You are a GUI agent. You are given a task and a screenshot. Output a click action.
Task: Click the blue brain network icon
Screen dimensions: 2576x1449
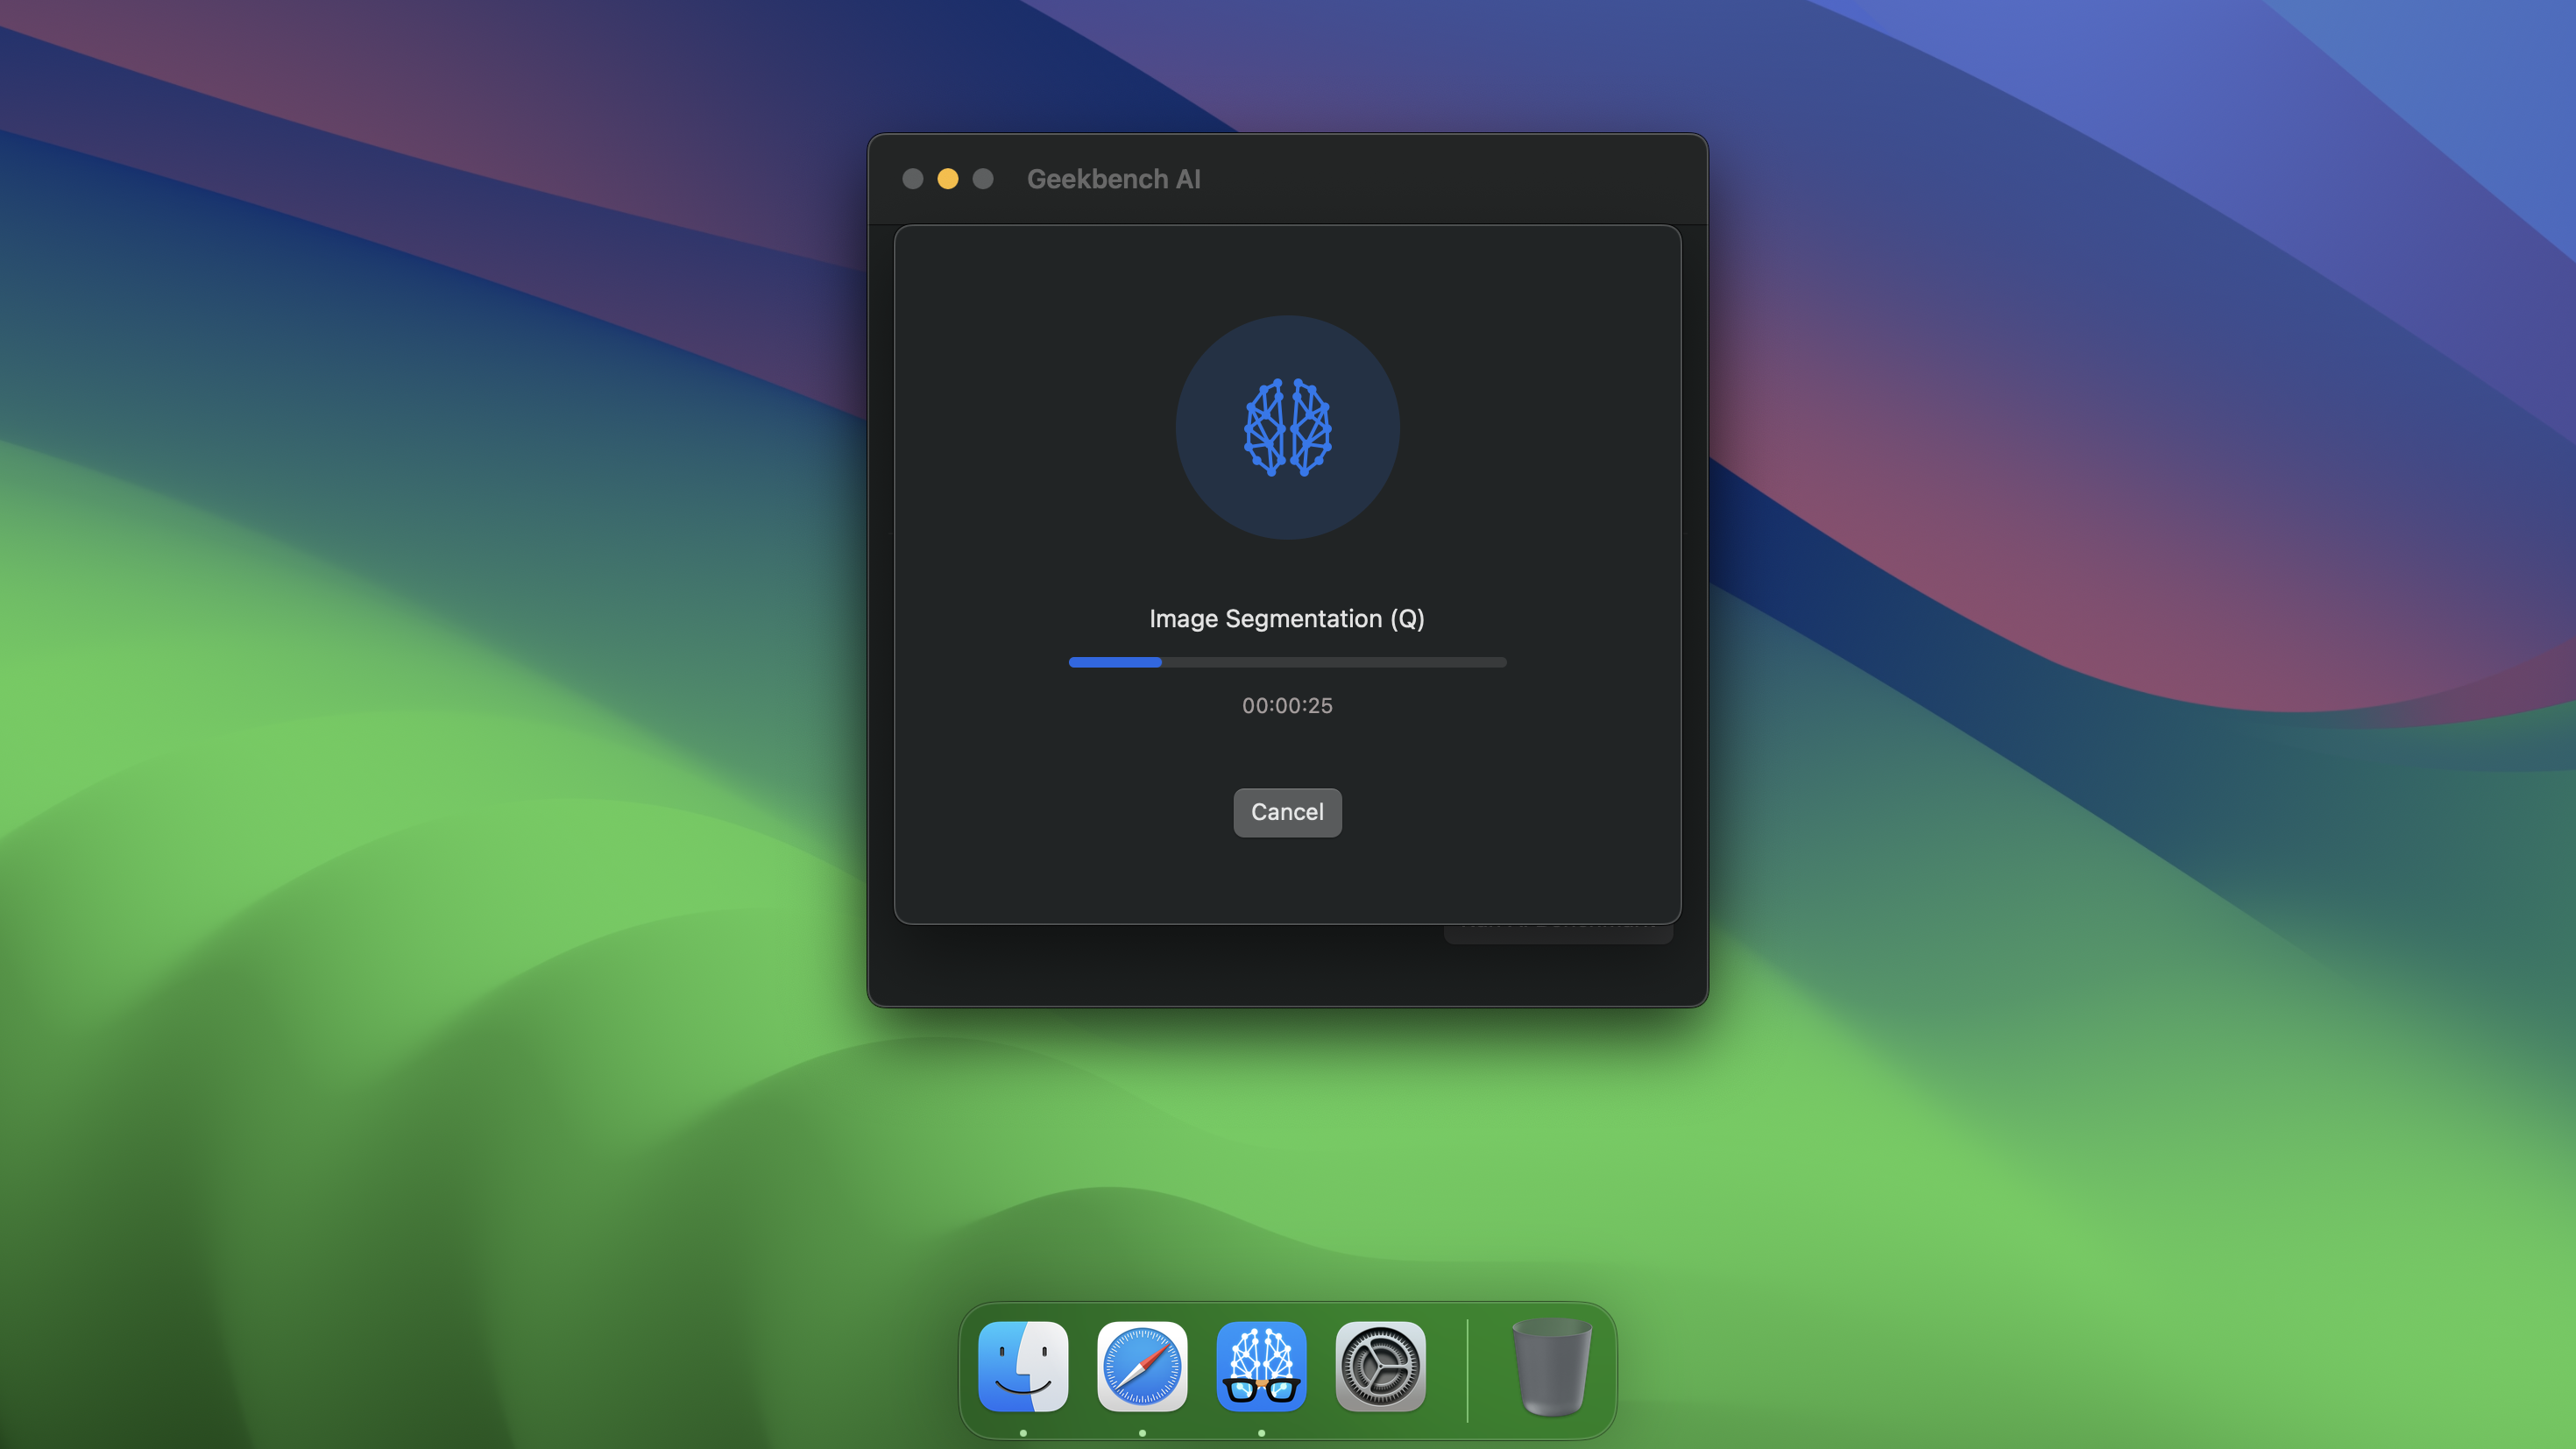click(1287, 427)
